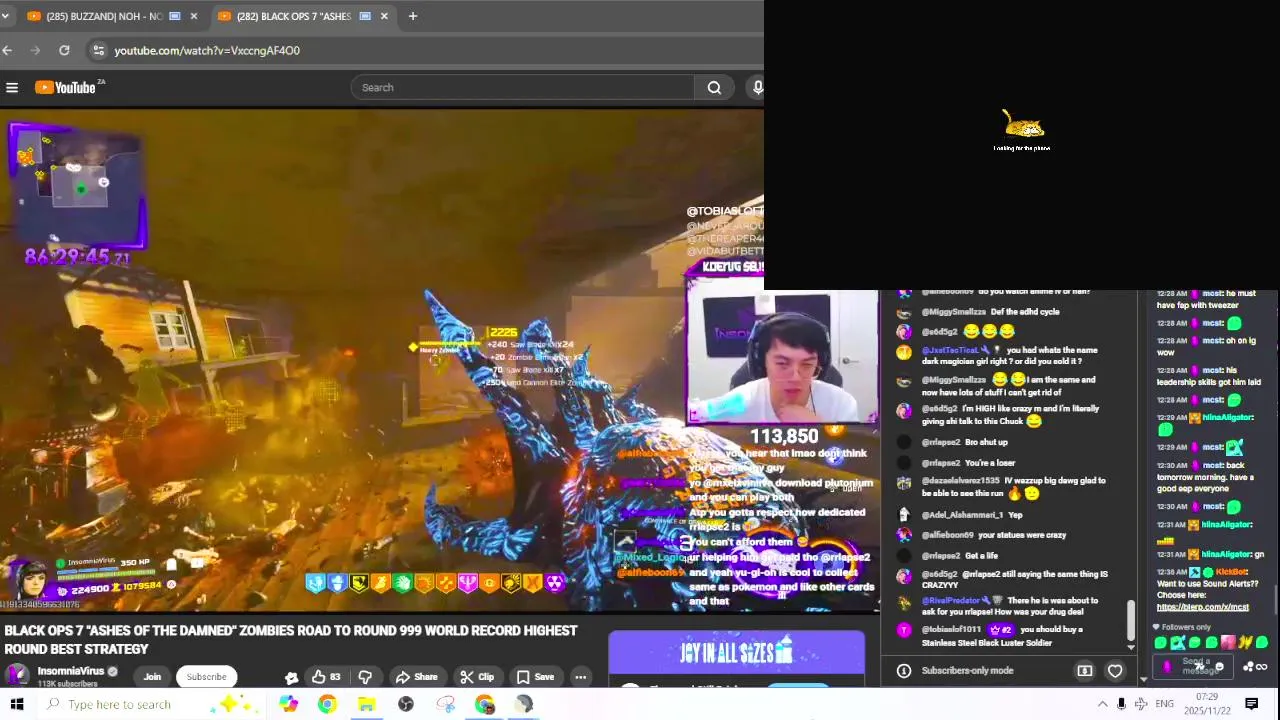The height and width of the screenshot is (720, 1280).
Task: Open the JOY IN ALL SIZES banner ad
Action: (x=737, y=654)
